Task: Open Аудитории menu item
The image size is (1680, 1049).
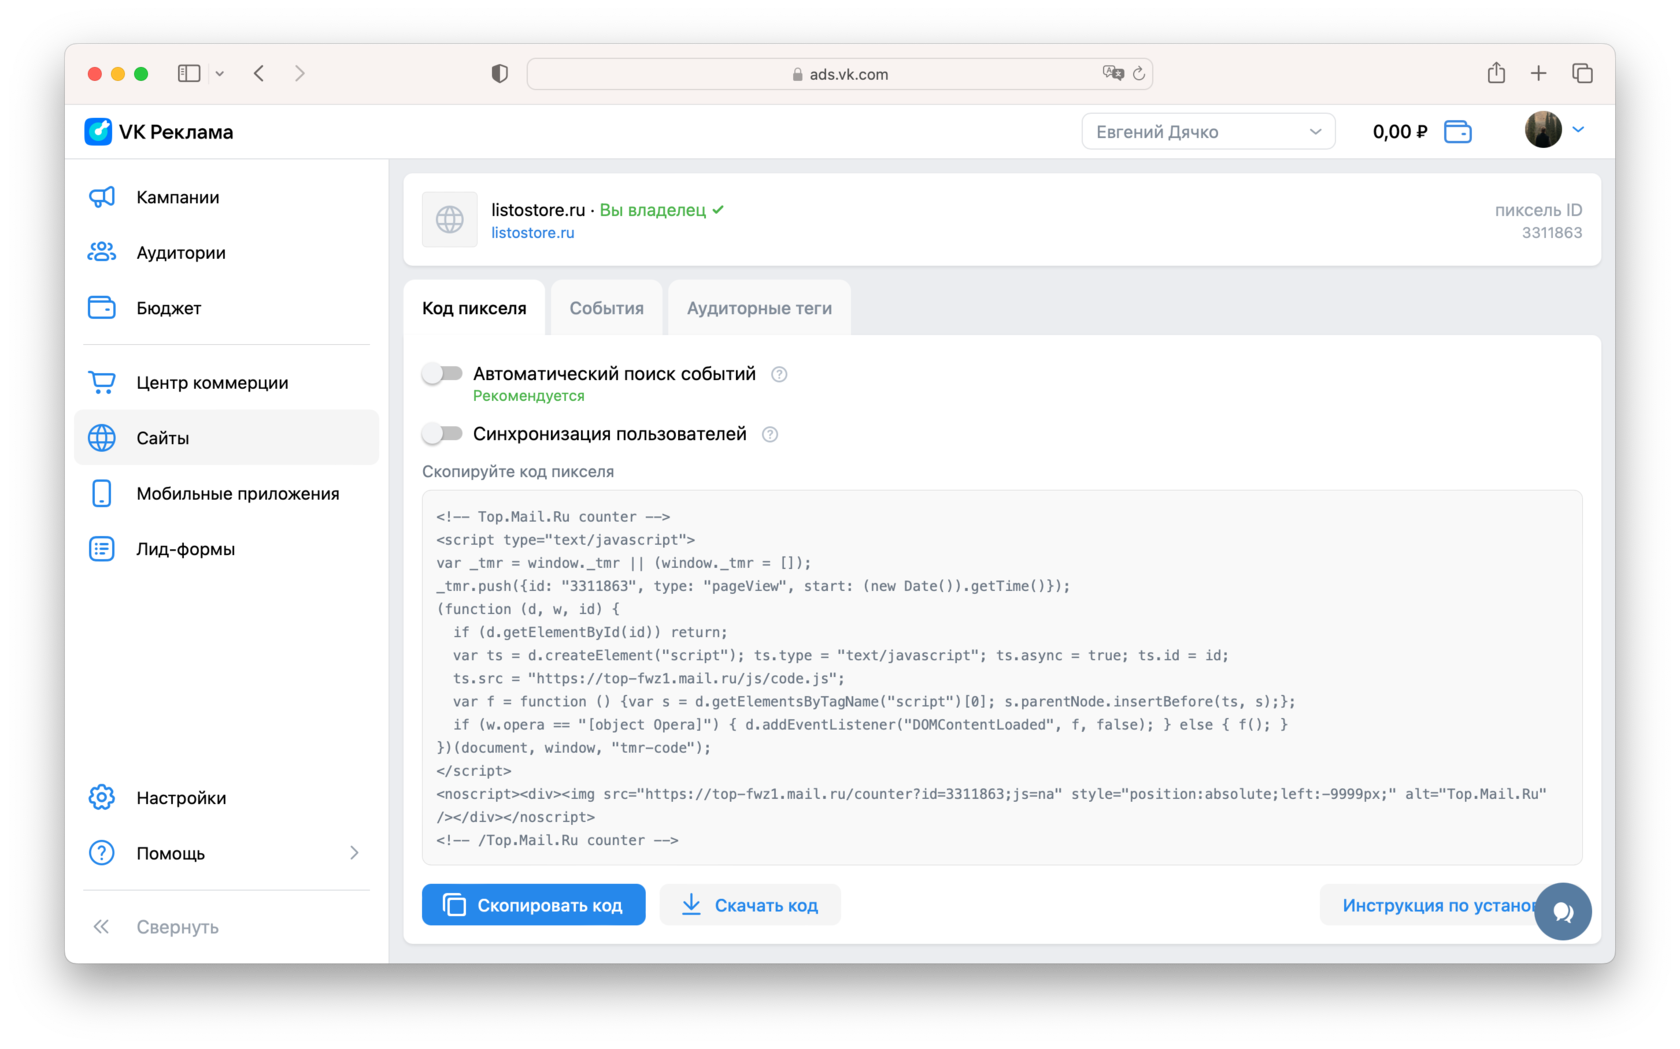Action: coord(227,252)
